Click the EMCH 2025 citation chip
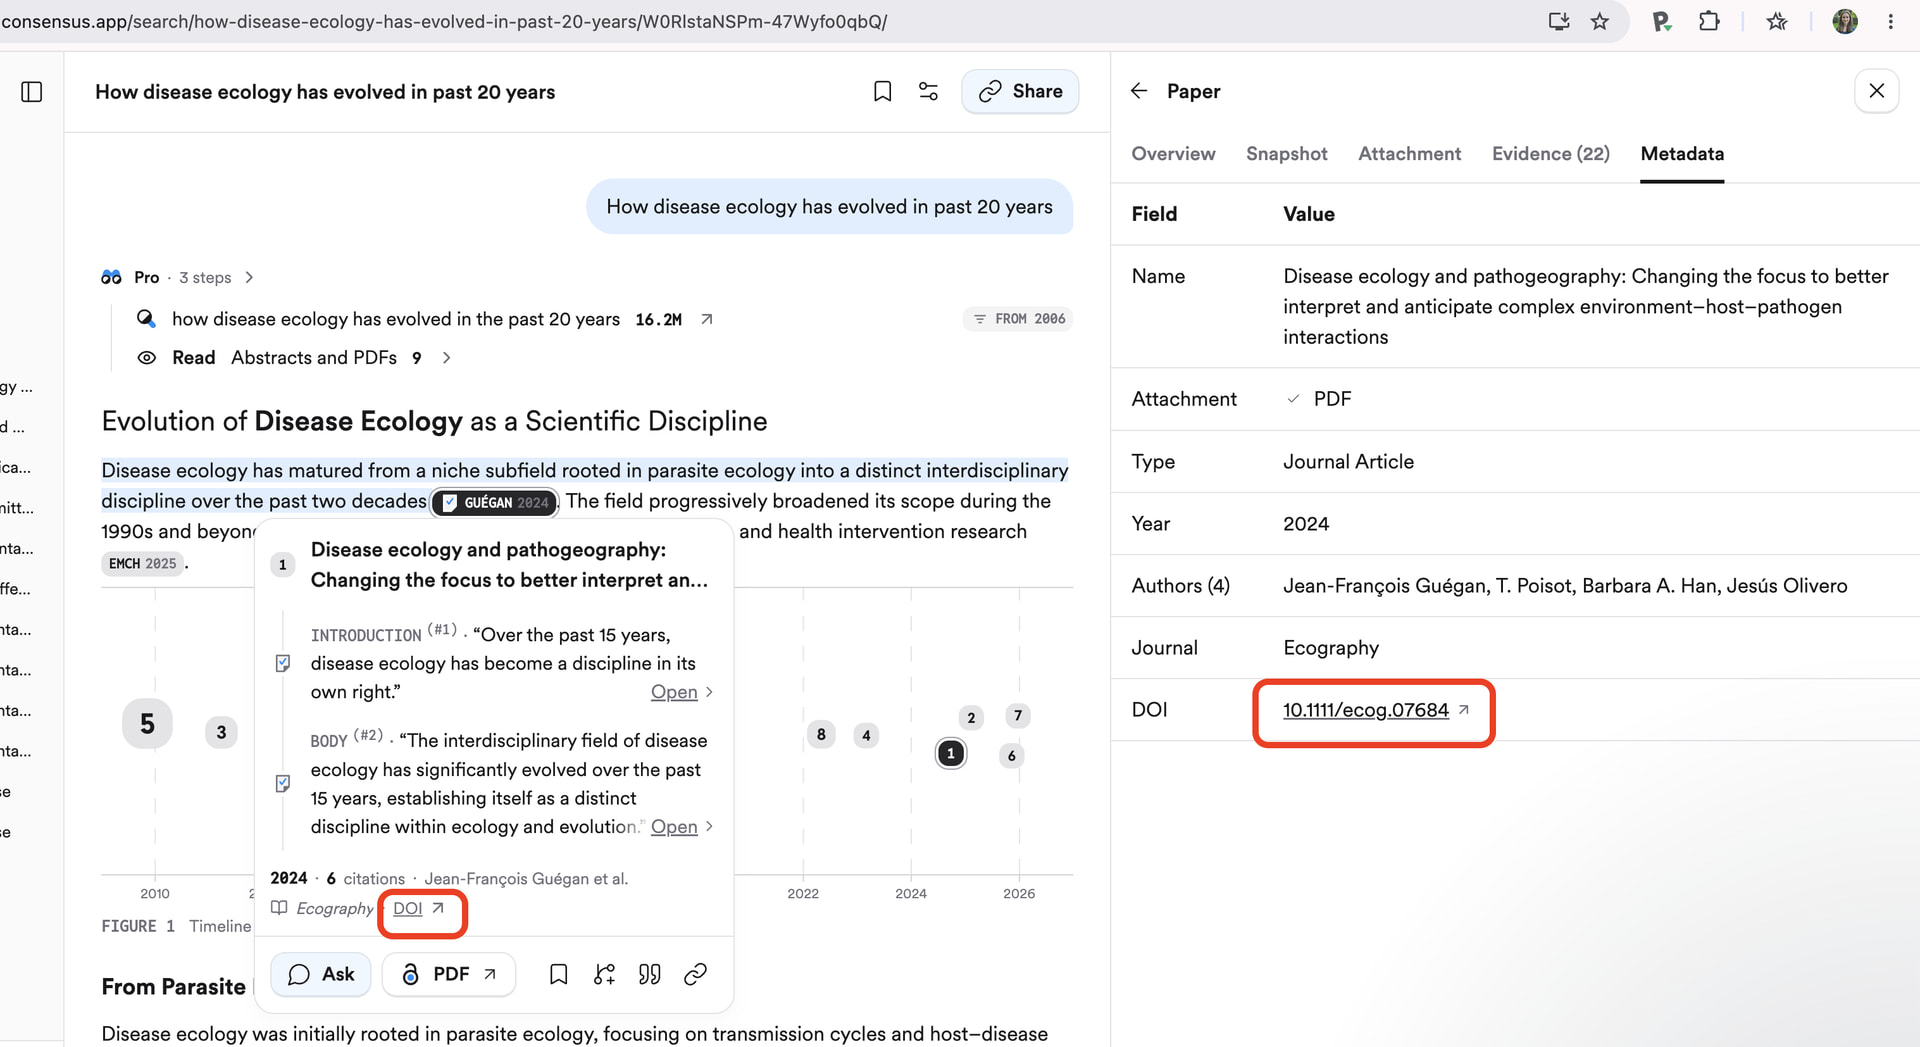 [142, 564]
